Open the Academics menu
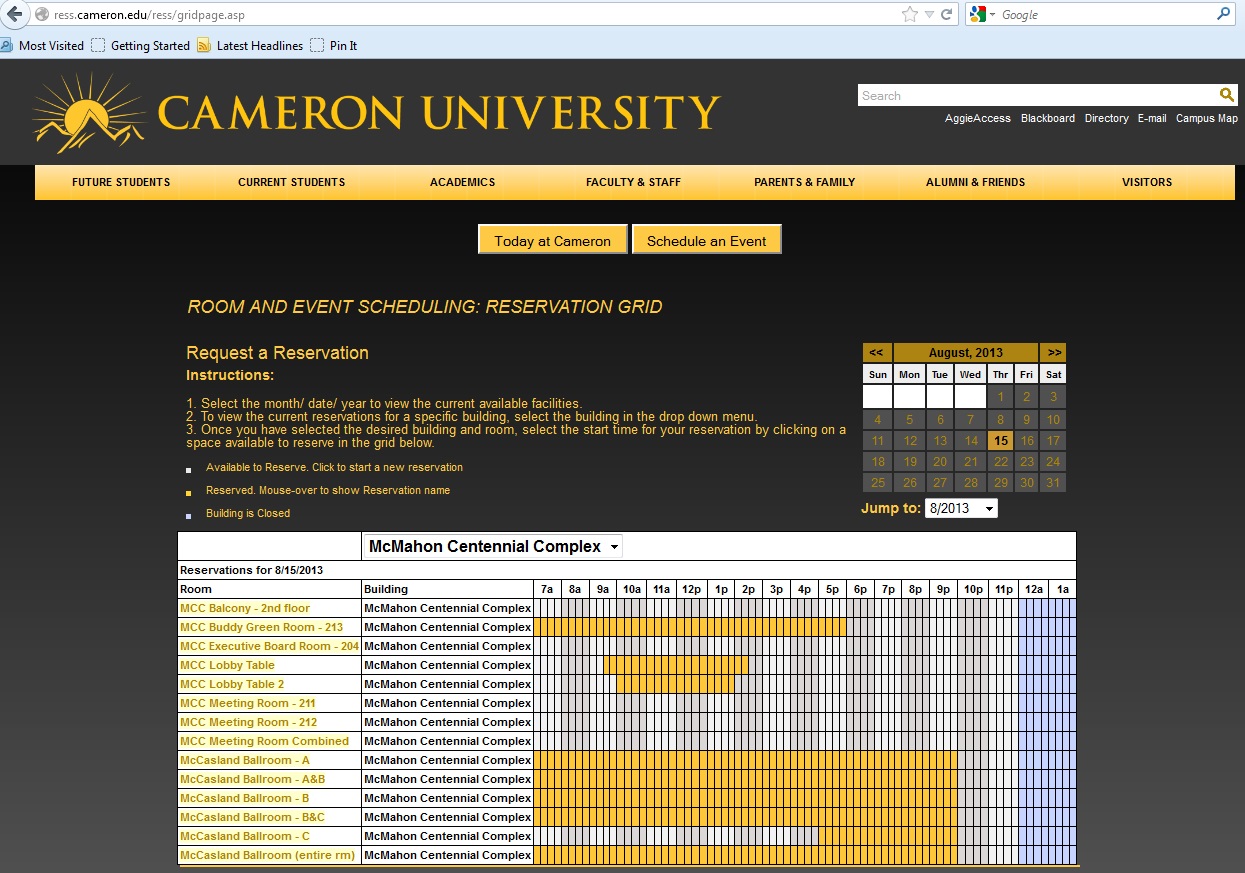Viewport: 1245px width, 873px height. [463, 182]
